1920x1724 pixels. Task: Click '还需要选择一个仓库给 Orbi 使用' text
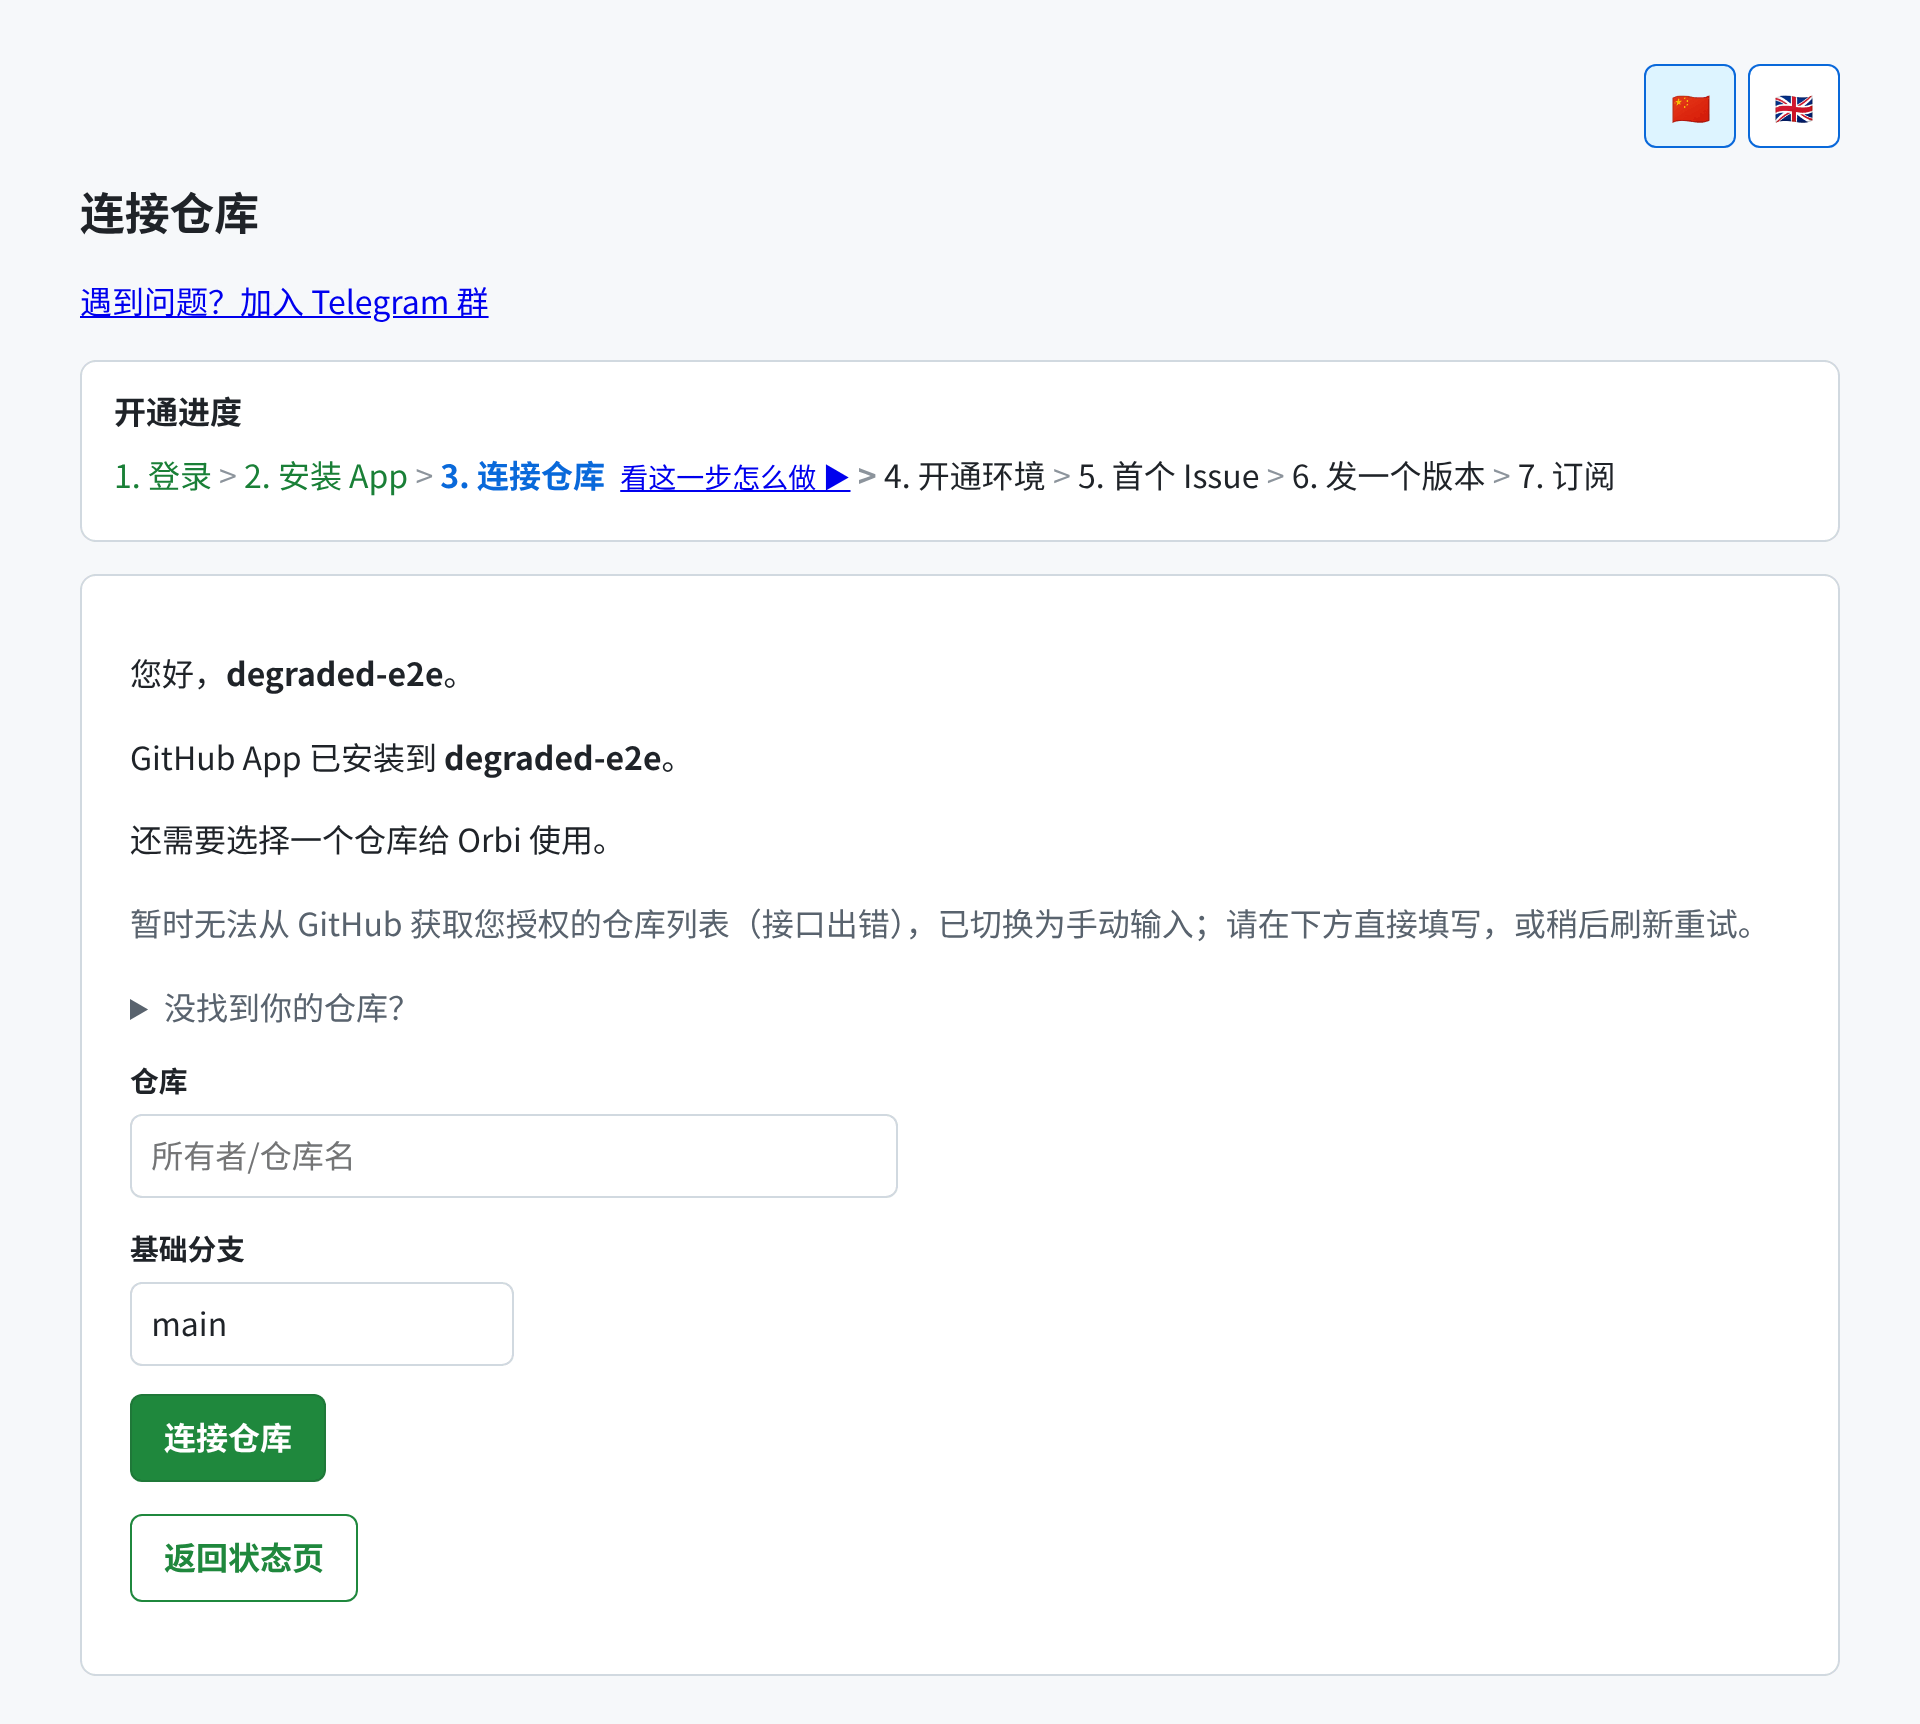click(370, 841)
